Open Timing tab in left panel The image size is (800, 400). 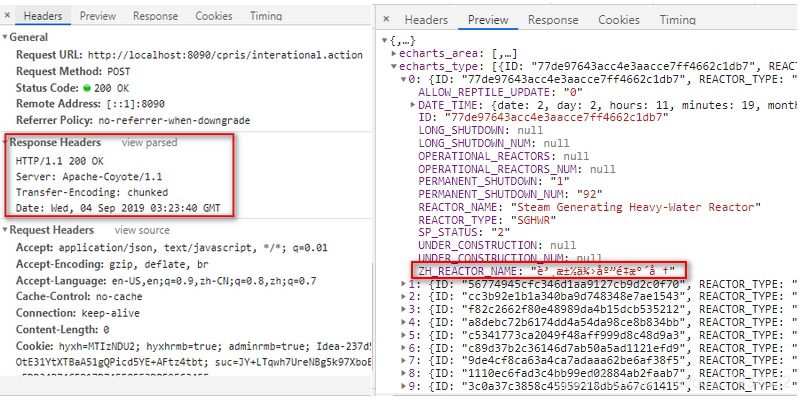point(266,16)
